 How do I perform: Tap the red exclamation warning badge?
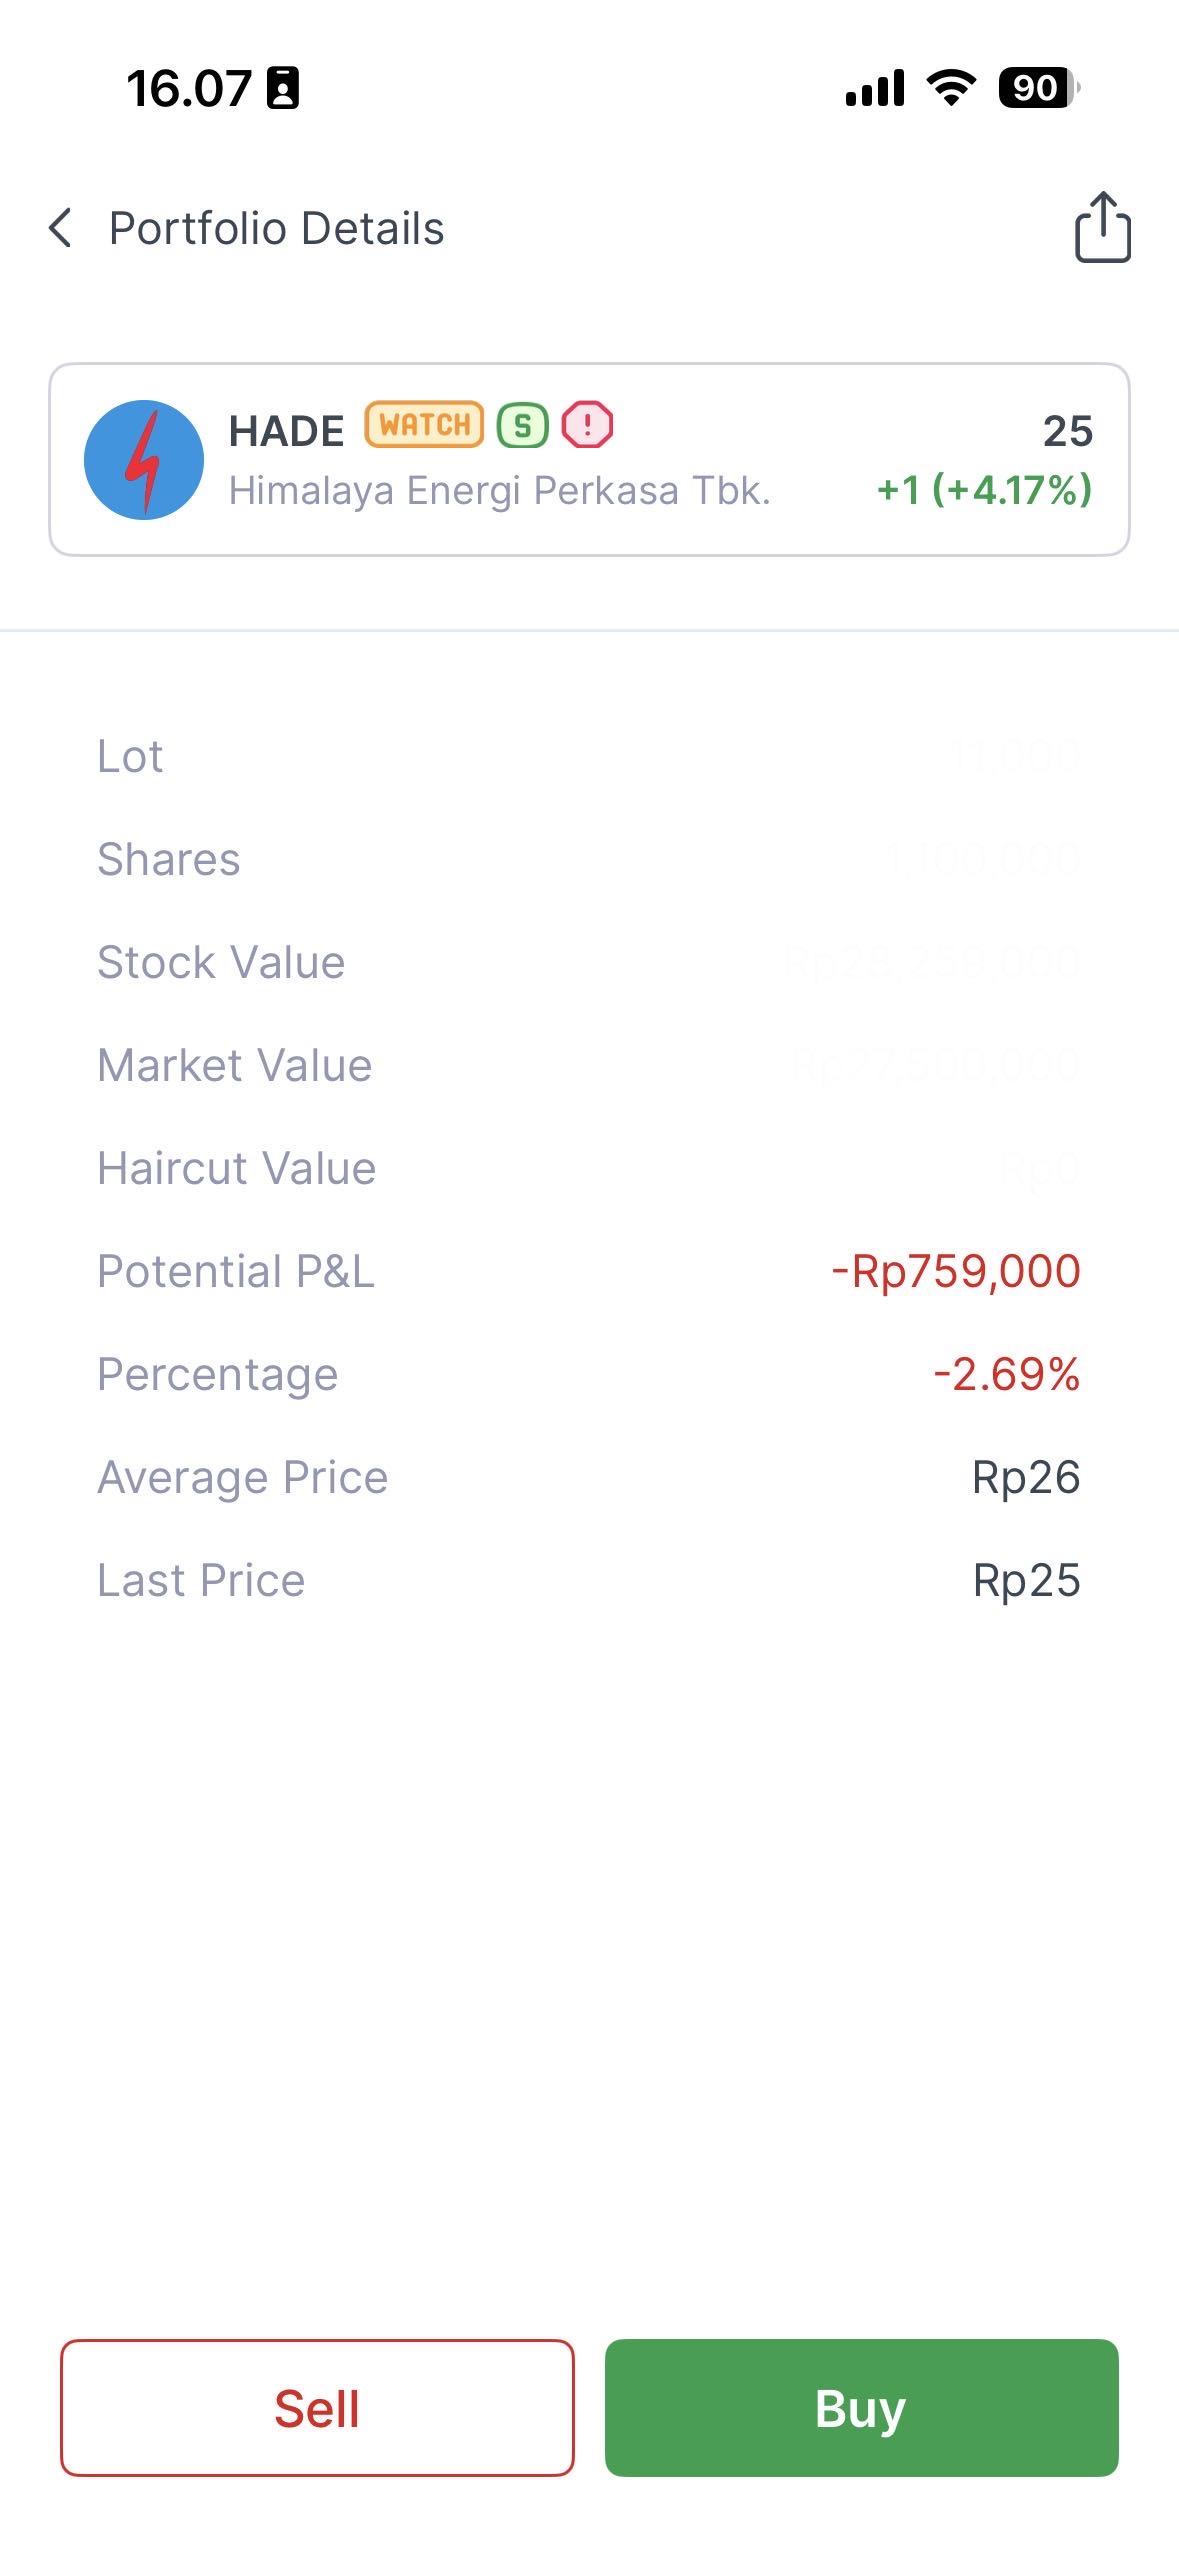[588, 425]
